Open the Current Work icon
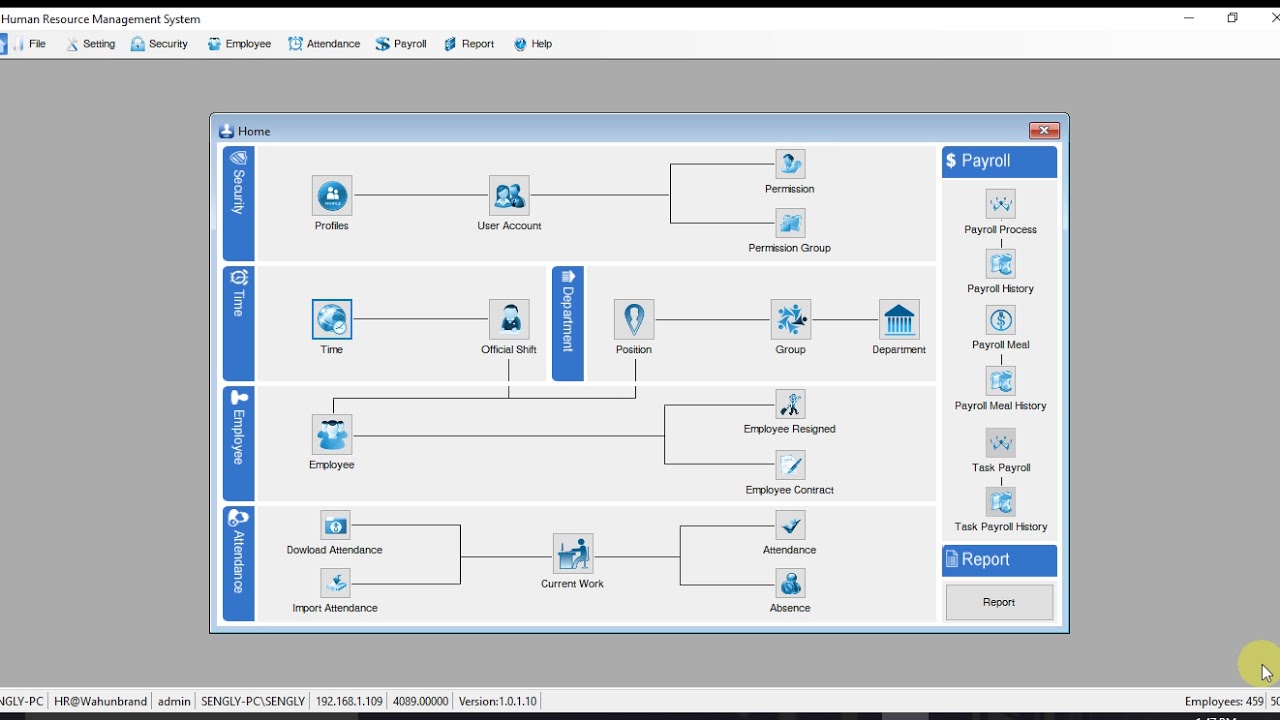The image size is (1280, 720). (573, 554)
